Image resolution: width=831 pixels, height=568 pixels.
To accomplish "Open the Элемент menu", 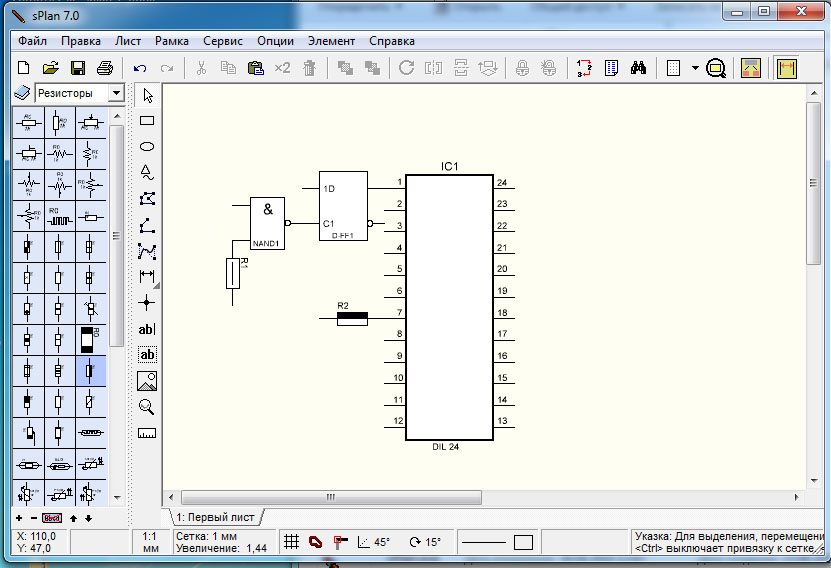I will [x=331, y=41].
